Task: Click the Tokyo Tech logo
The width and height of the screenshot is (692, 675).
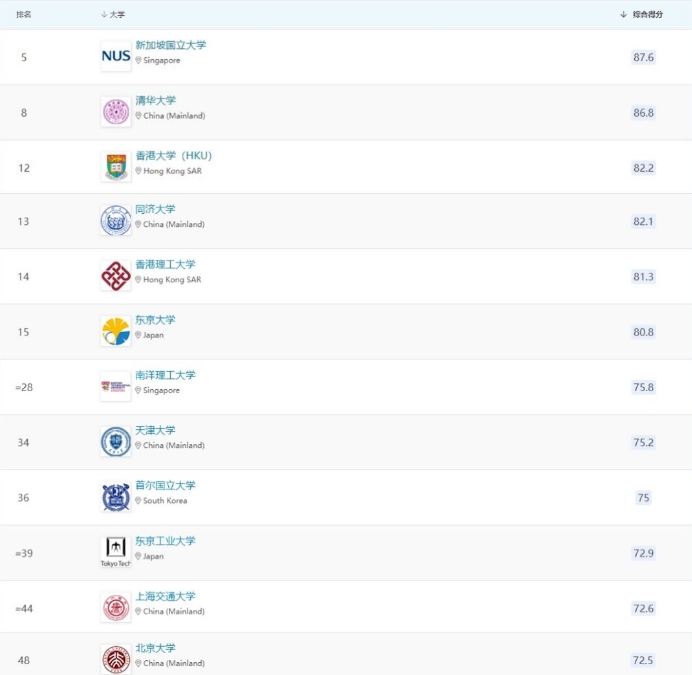Action: tap(116, 552)
